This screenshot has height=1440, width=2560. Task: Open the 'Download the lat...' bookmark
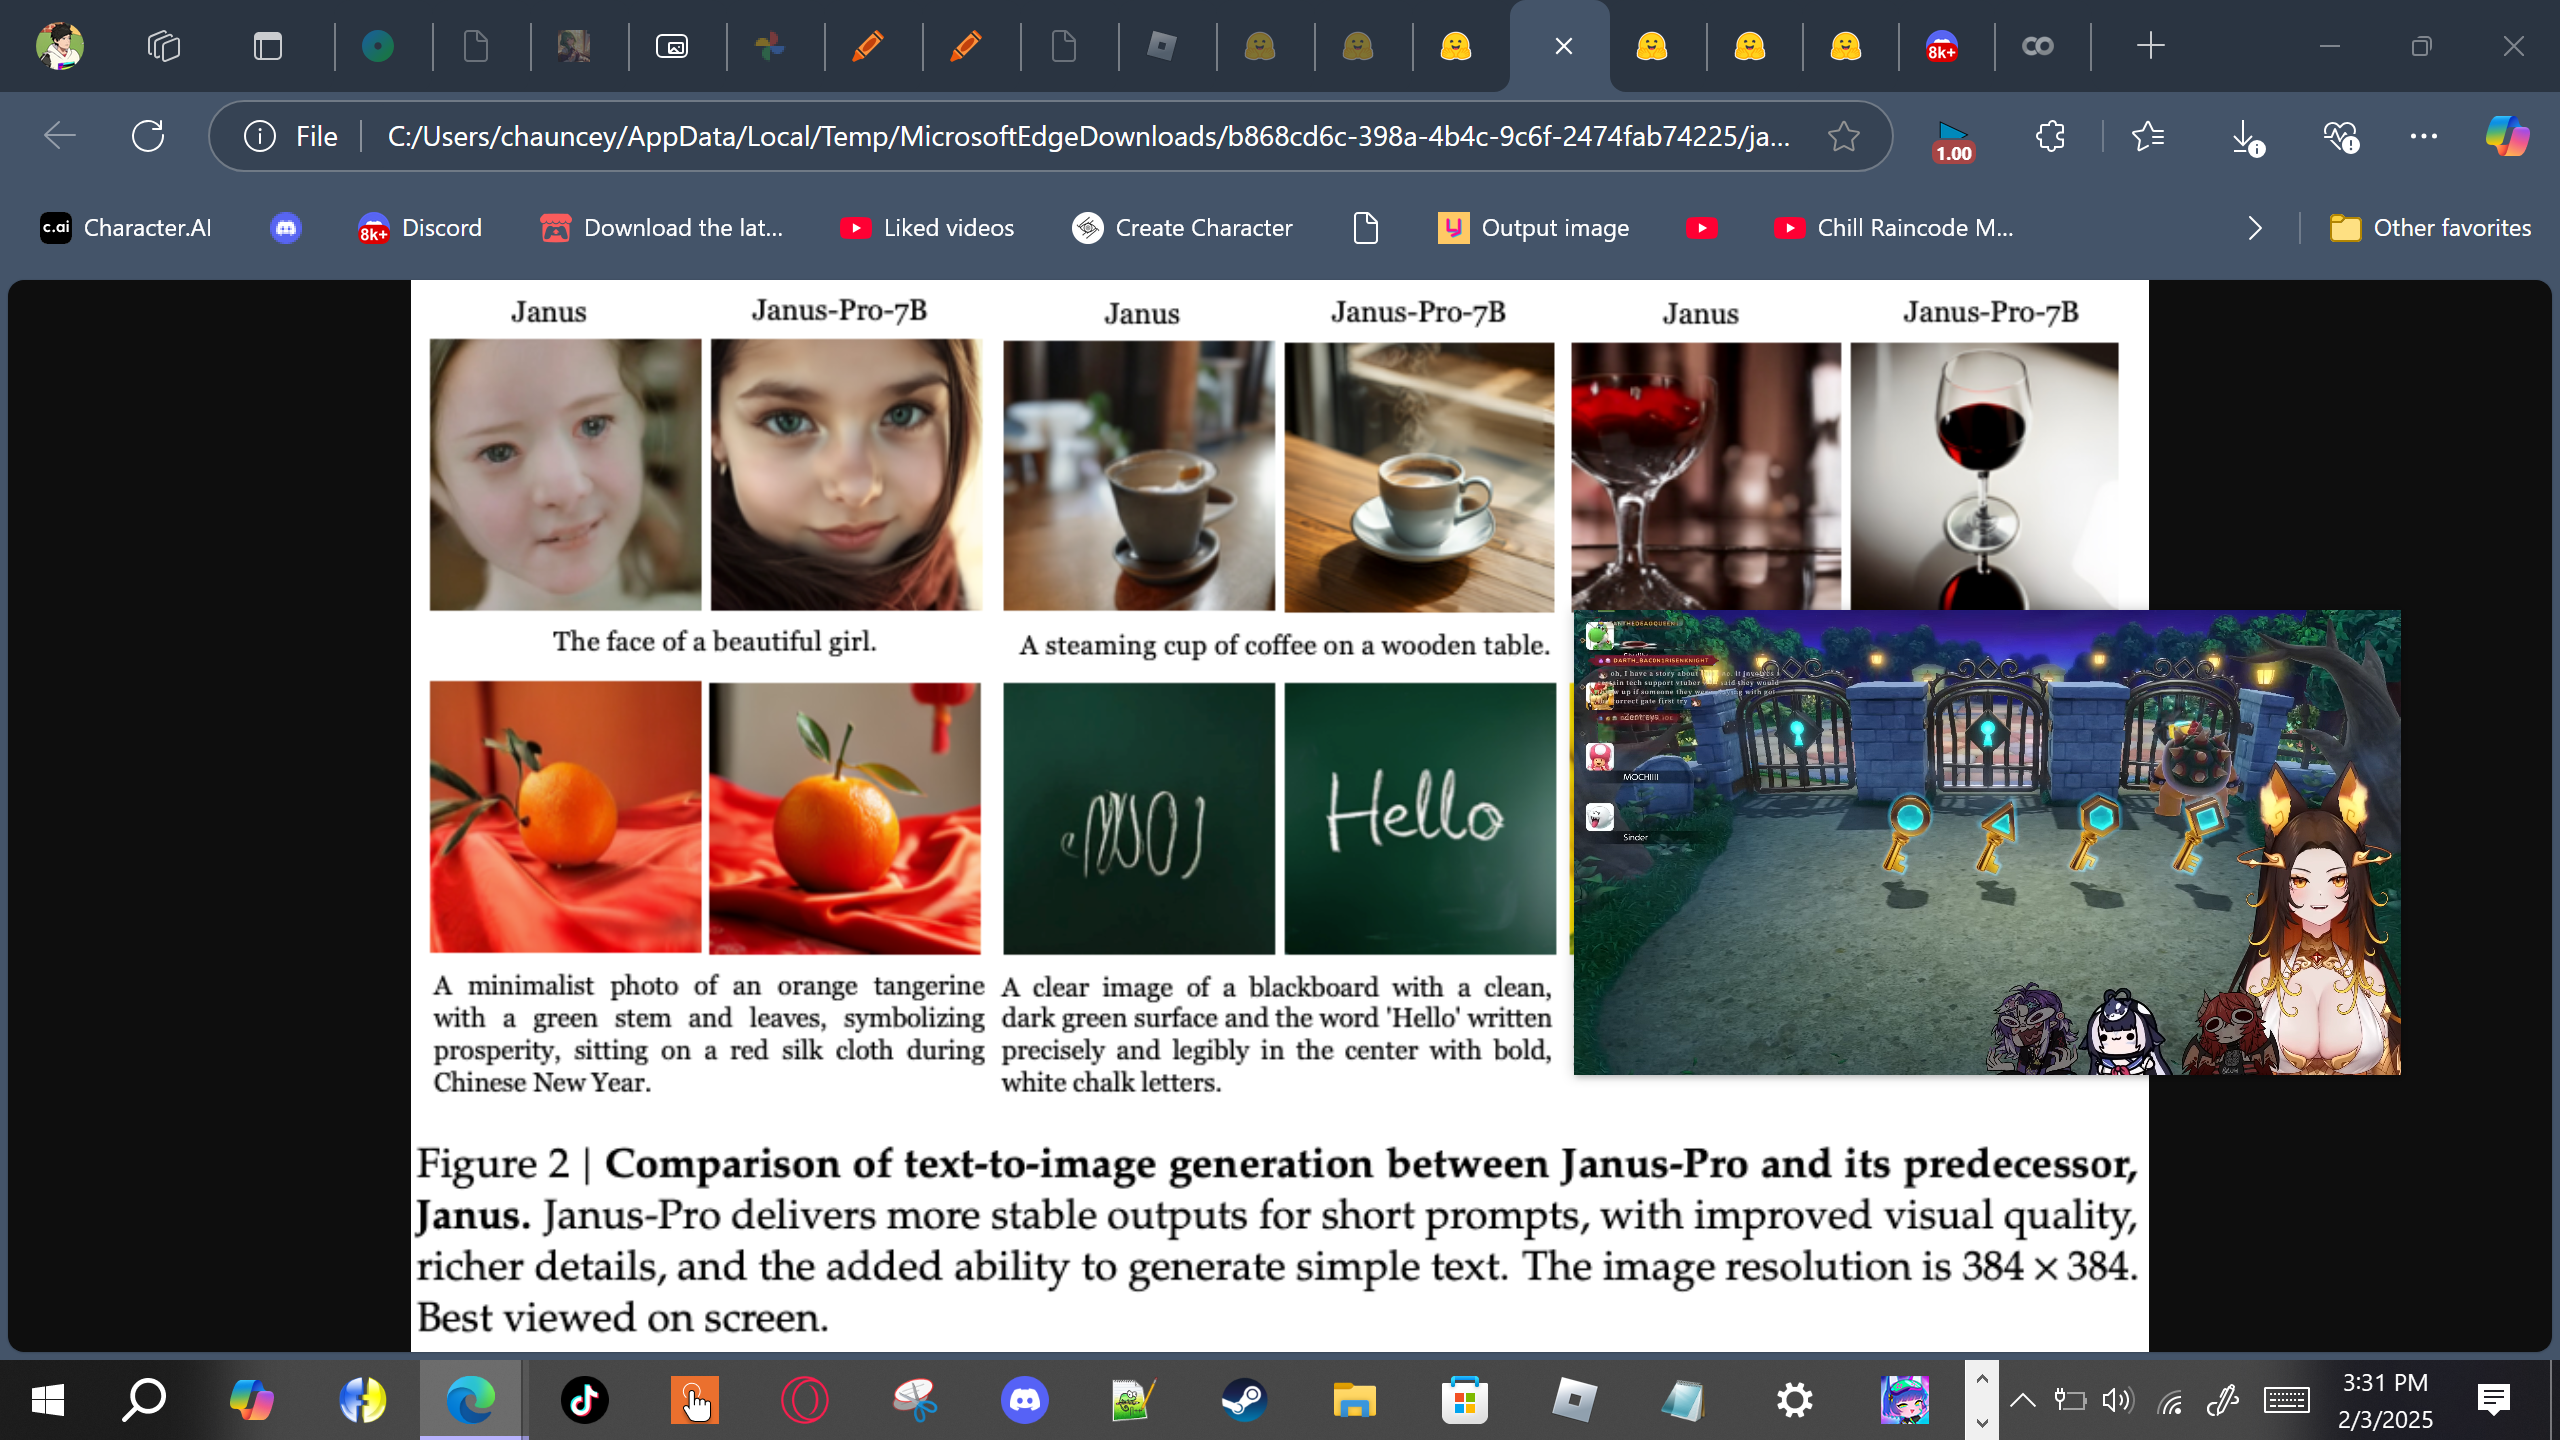tap(661, 228)
